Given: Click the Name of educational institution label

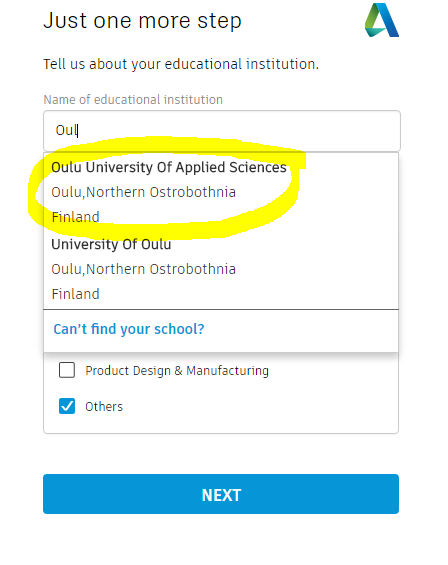Looking at the screenshot, I should (x=133, y=99).
